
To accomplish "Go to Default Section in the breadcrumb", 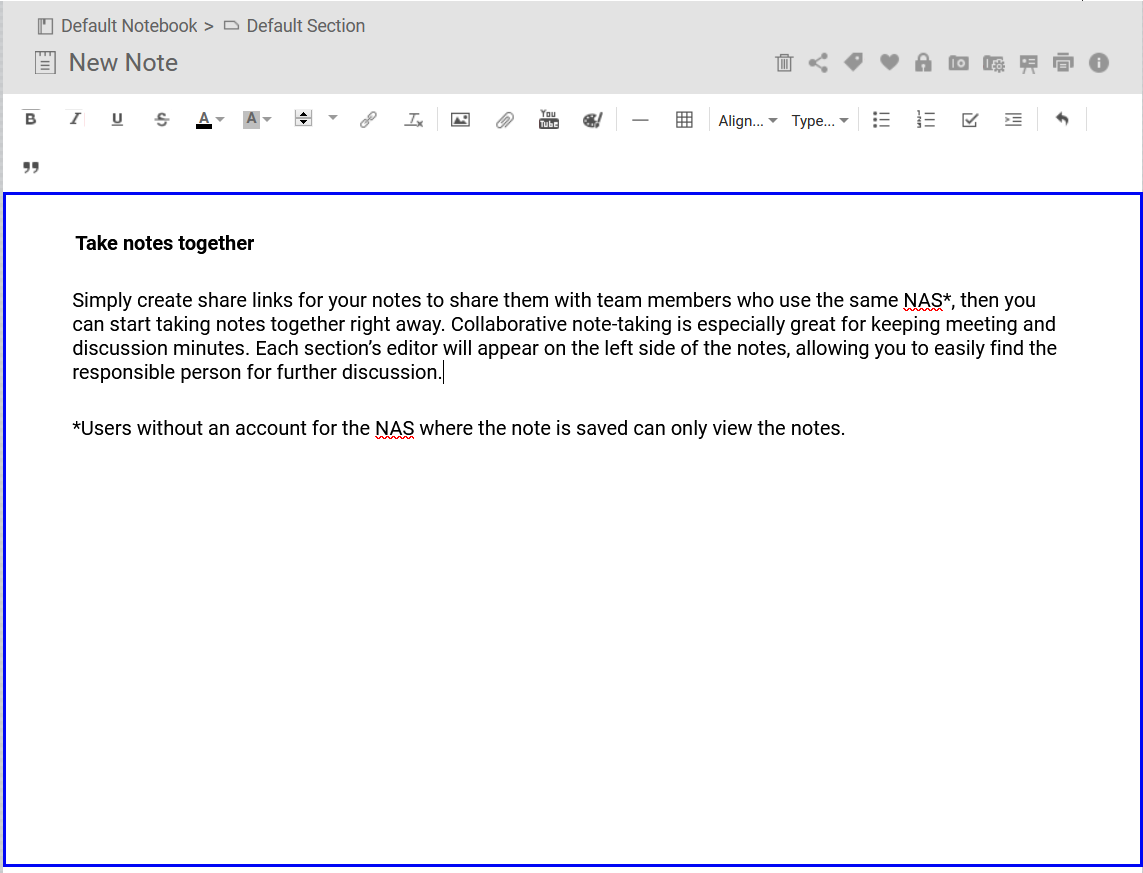I will [x=305, y=26].
